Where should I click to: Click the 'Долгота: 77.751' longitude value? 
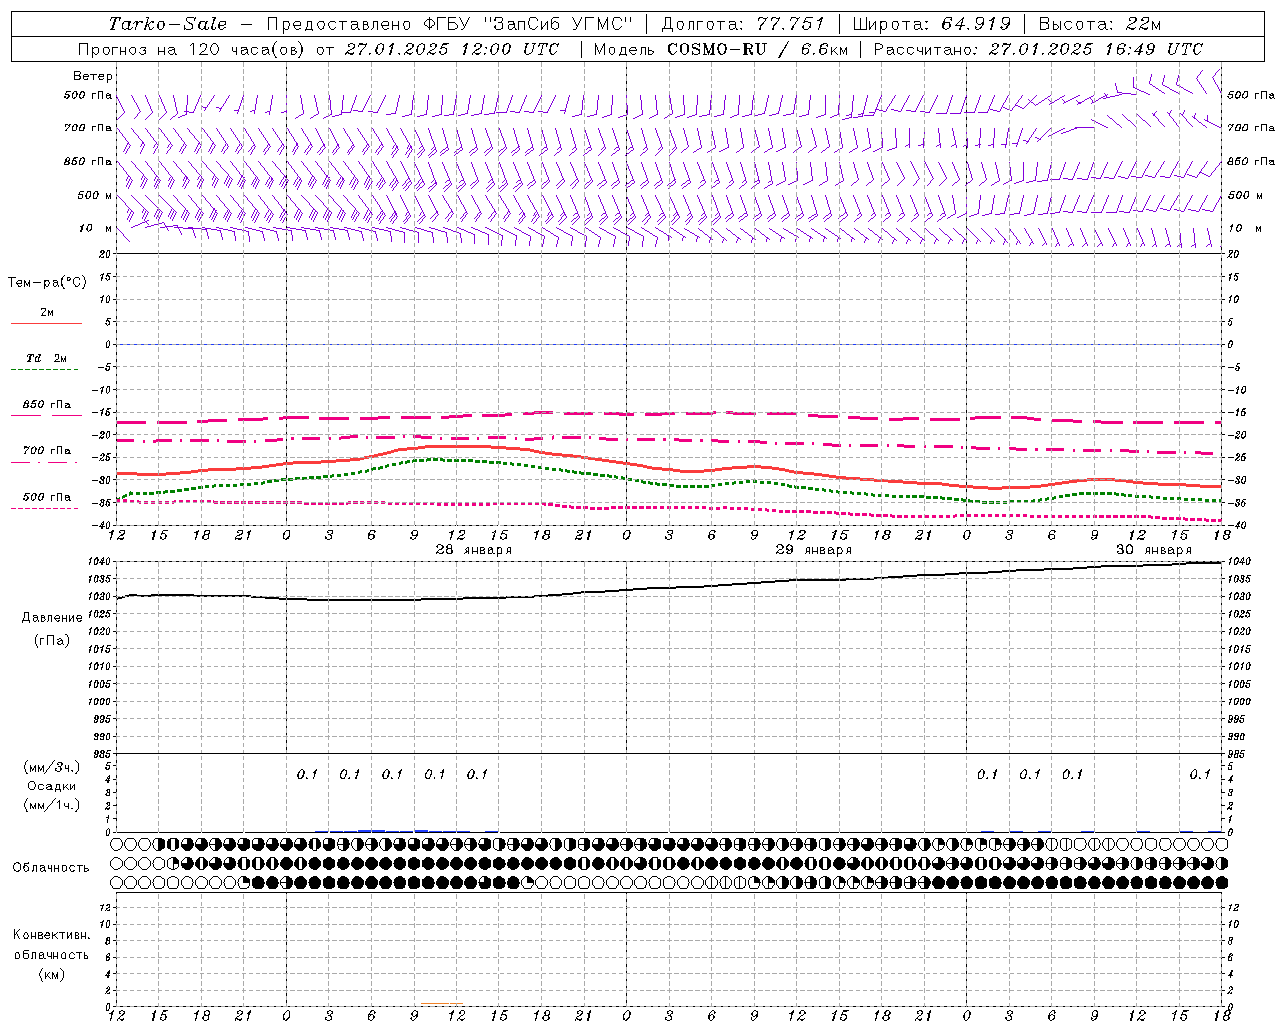pyautogui.click(x=743, y=24)
